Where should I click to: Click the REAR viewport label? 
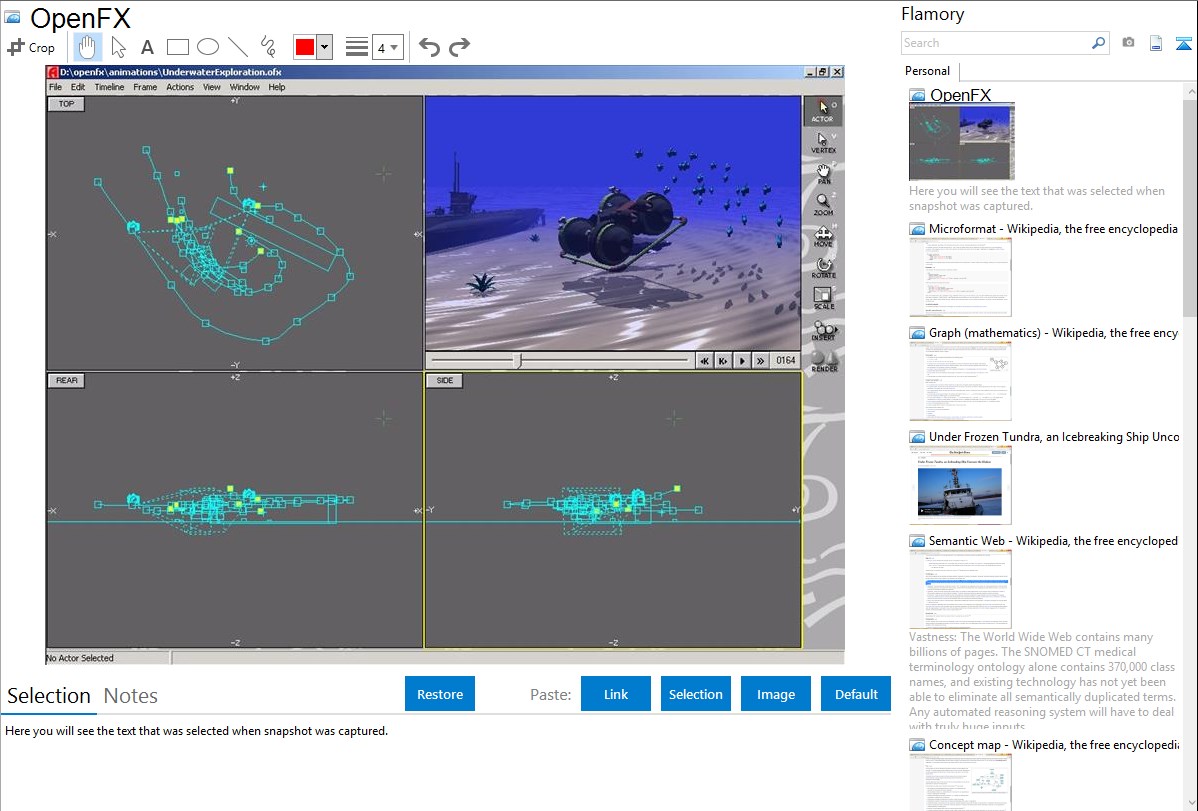click(66, 380)
